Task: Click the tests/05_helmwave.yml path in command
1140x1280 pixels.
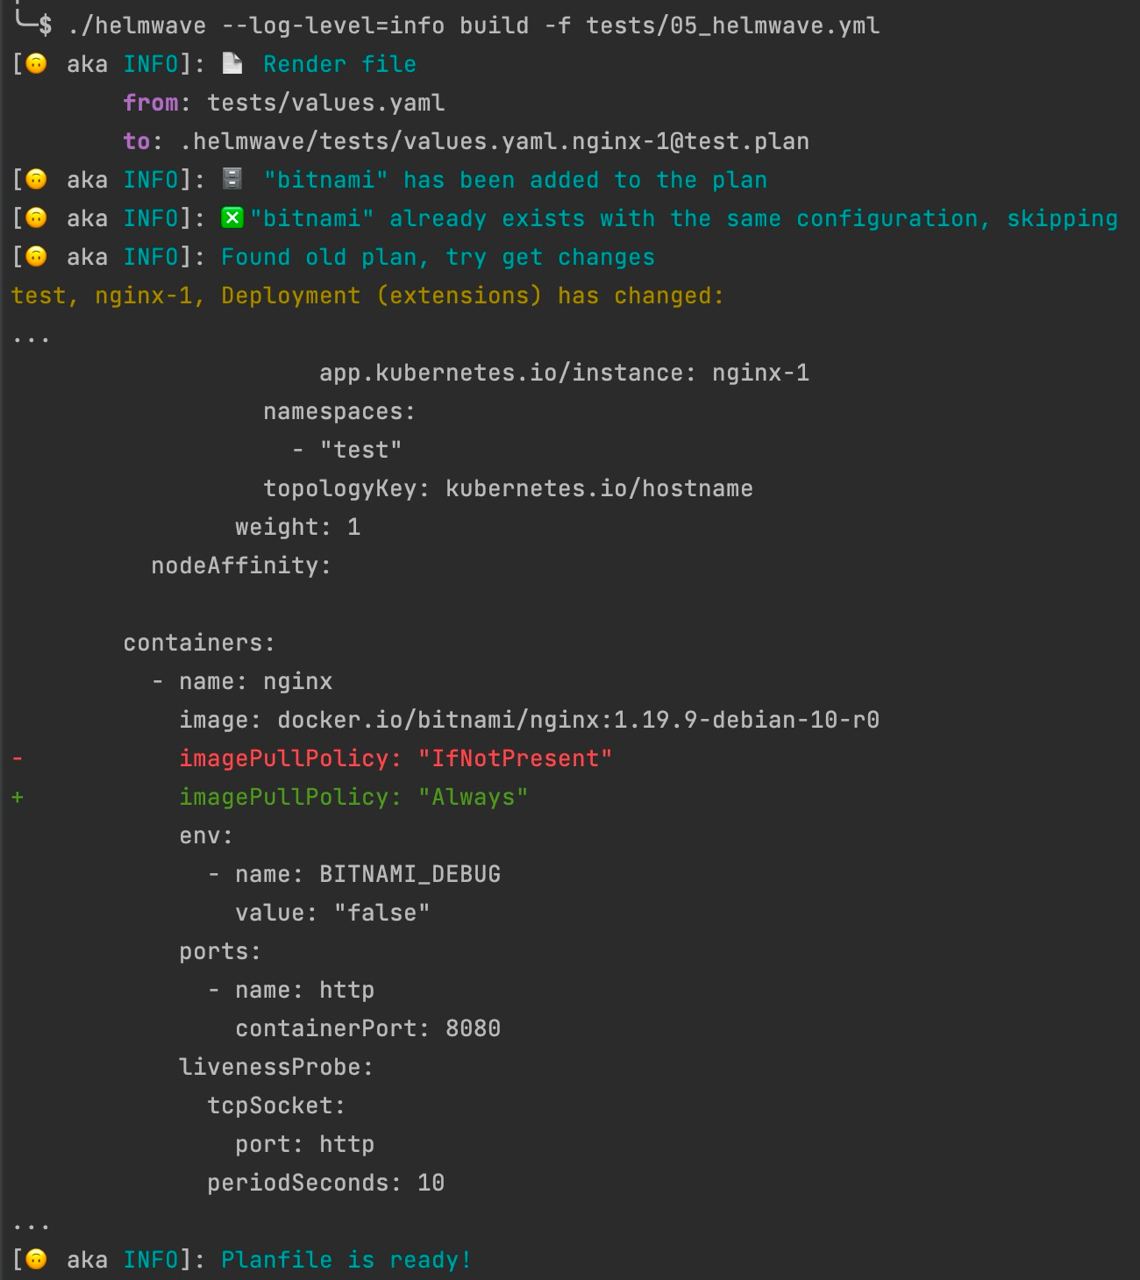Action: [x=733, y=26]
